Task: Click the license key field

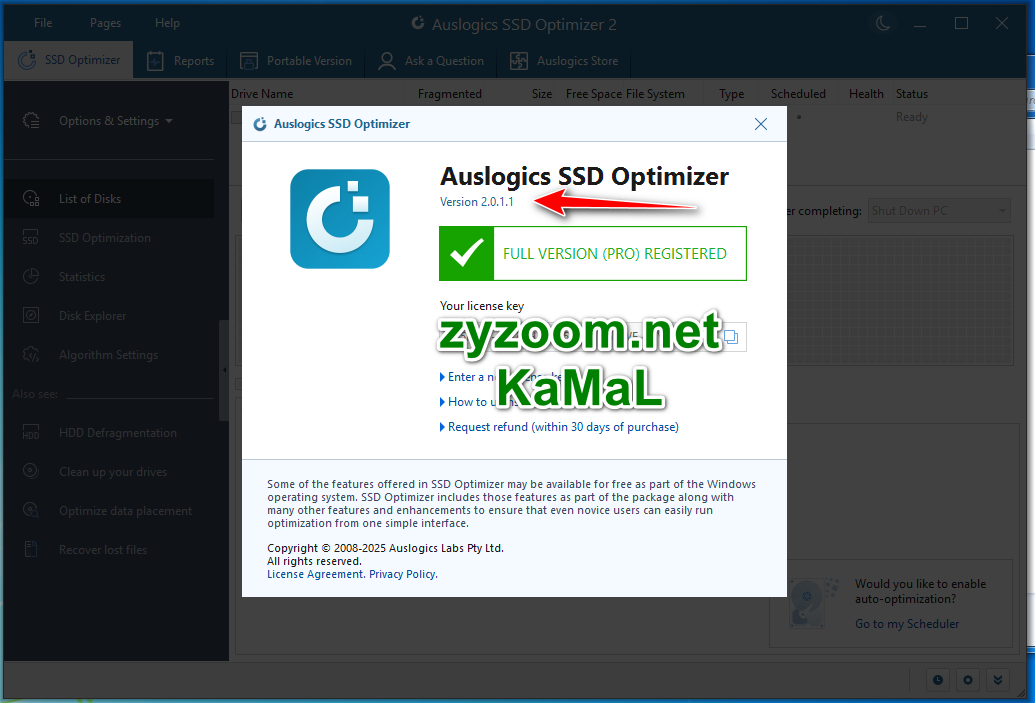Action: [593, 337]
